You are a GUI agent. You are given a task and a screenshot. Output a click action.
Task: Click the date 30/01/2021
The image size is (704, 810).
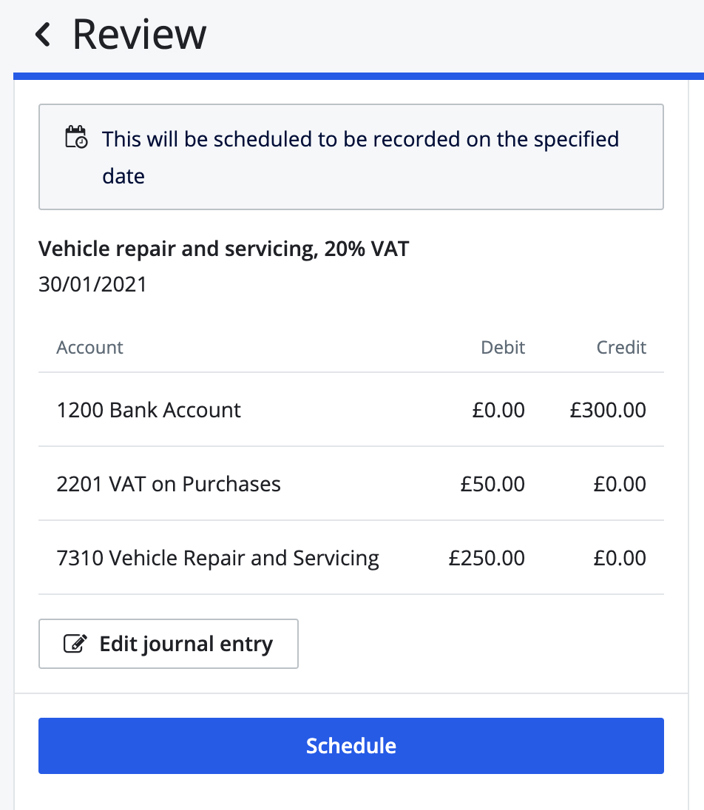(91, 284)
